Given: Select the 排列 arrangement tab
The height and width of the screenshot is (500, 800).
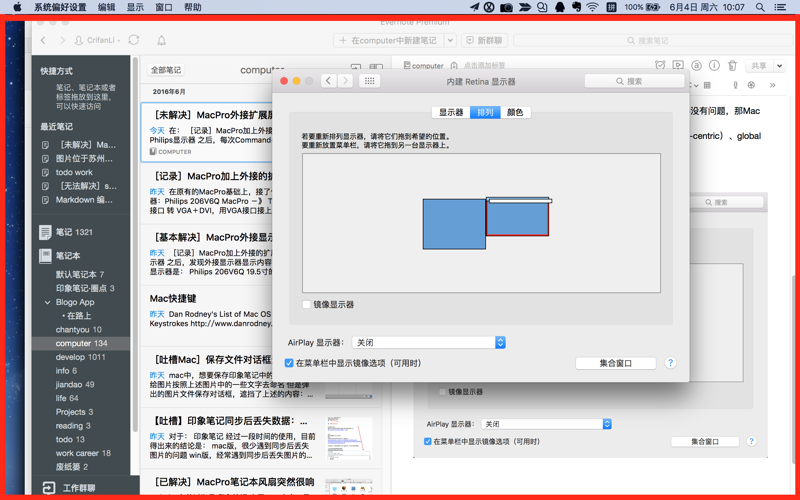Looking at the screenshot, I should pos(485,112).
